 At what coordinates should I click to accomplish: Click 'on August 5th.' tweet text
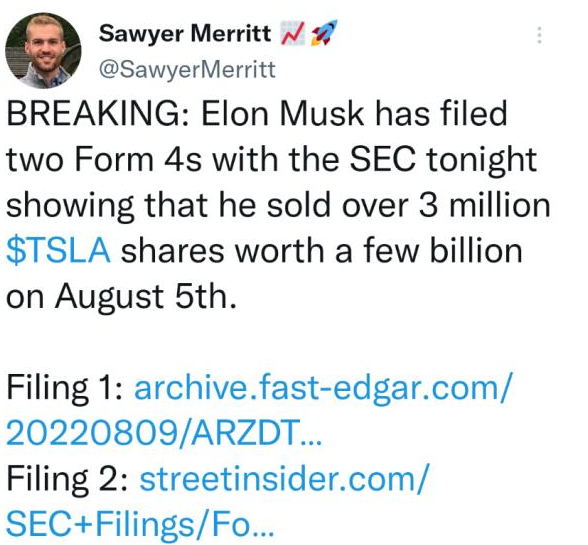tap(122, 296)
